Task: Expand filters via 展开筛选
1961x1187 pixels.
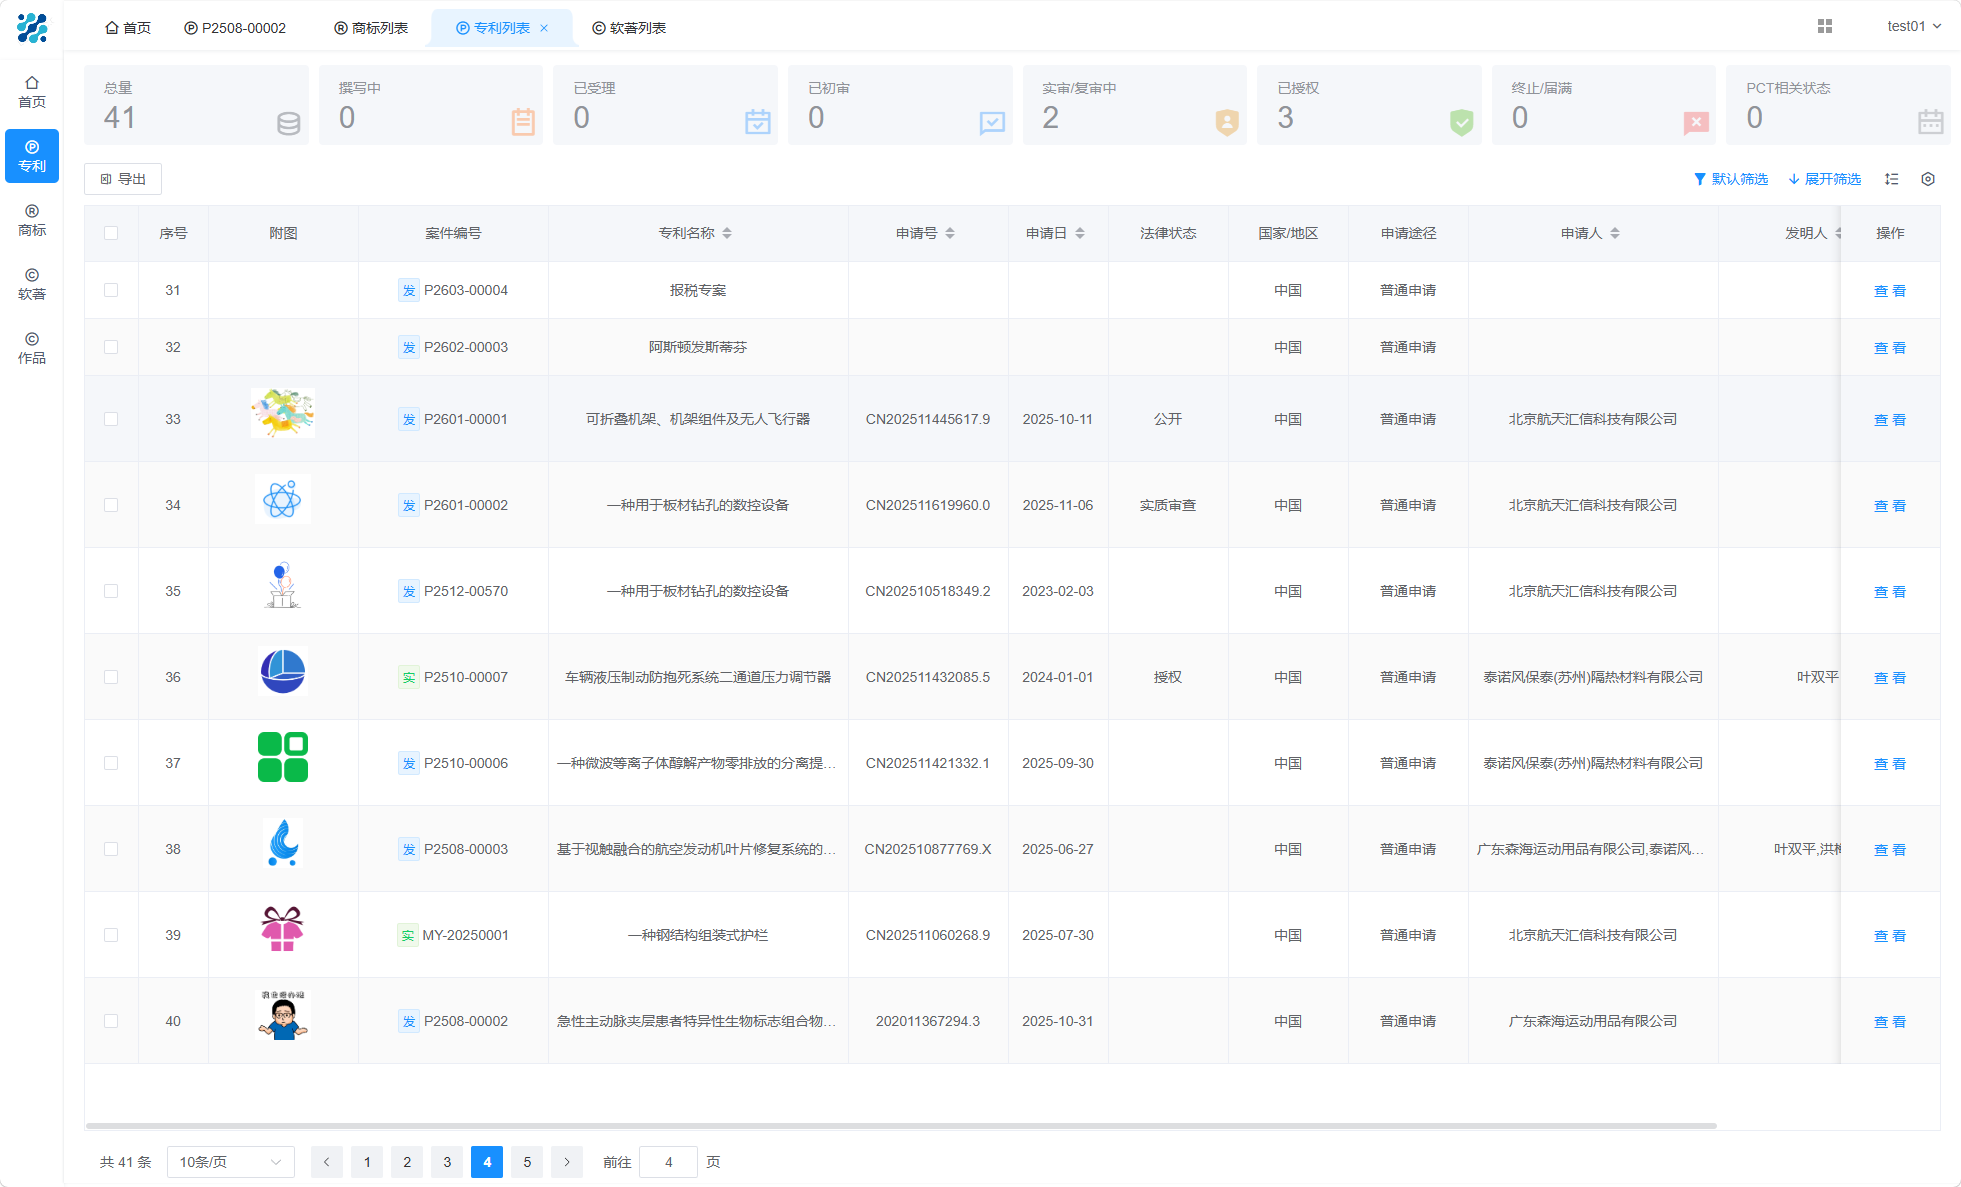Action: coord(1825,179)
